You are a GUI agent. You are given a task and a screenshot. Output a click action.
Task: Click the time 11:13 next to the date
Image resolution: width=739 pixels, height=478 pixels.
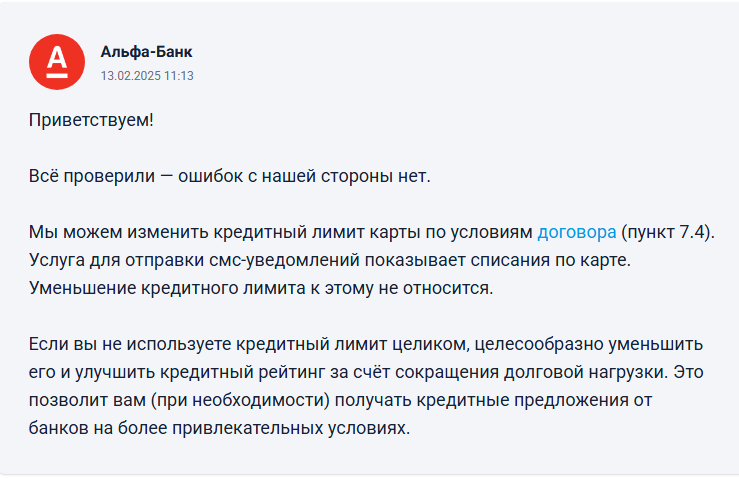coord(181,75)
